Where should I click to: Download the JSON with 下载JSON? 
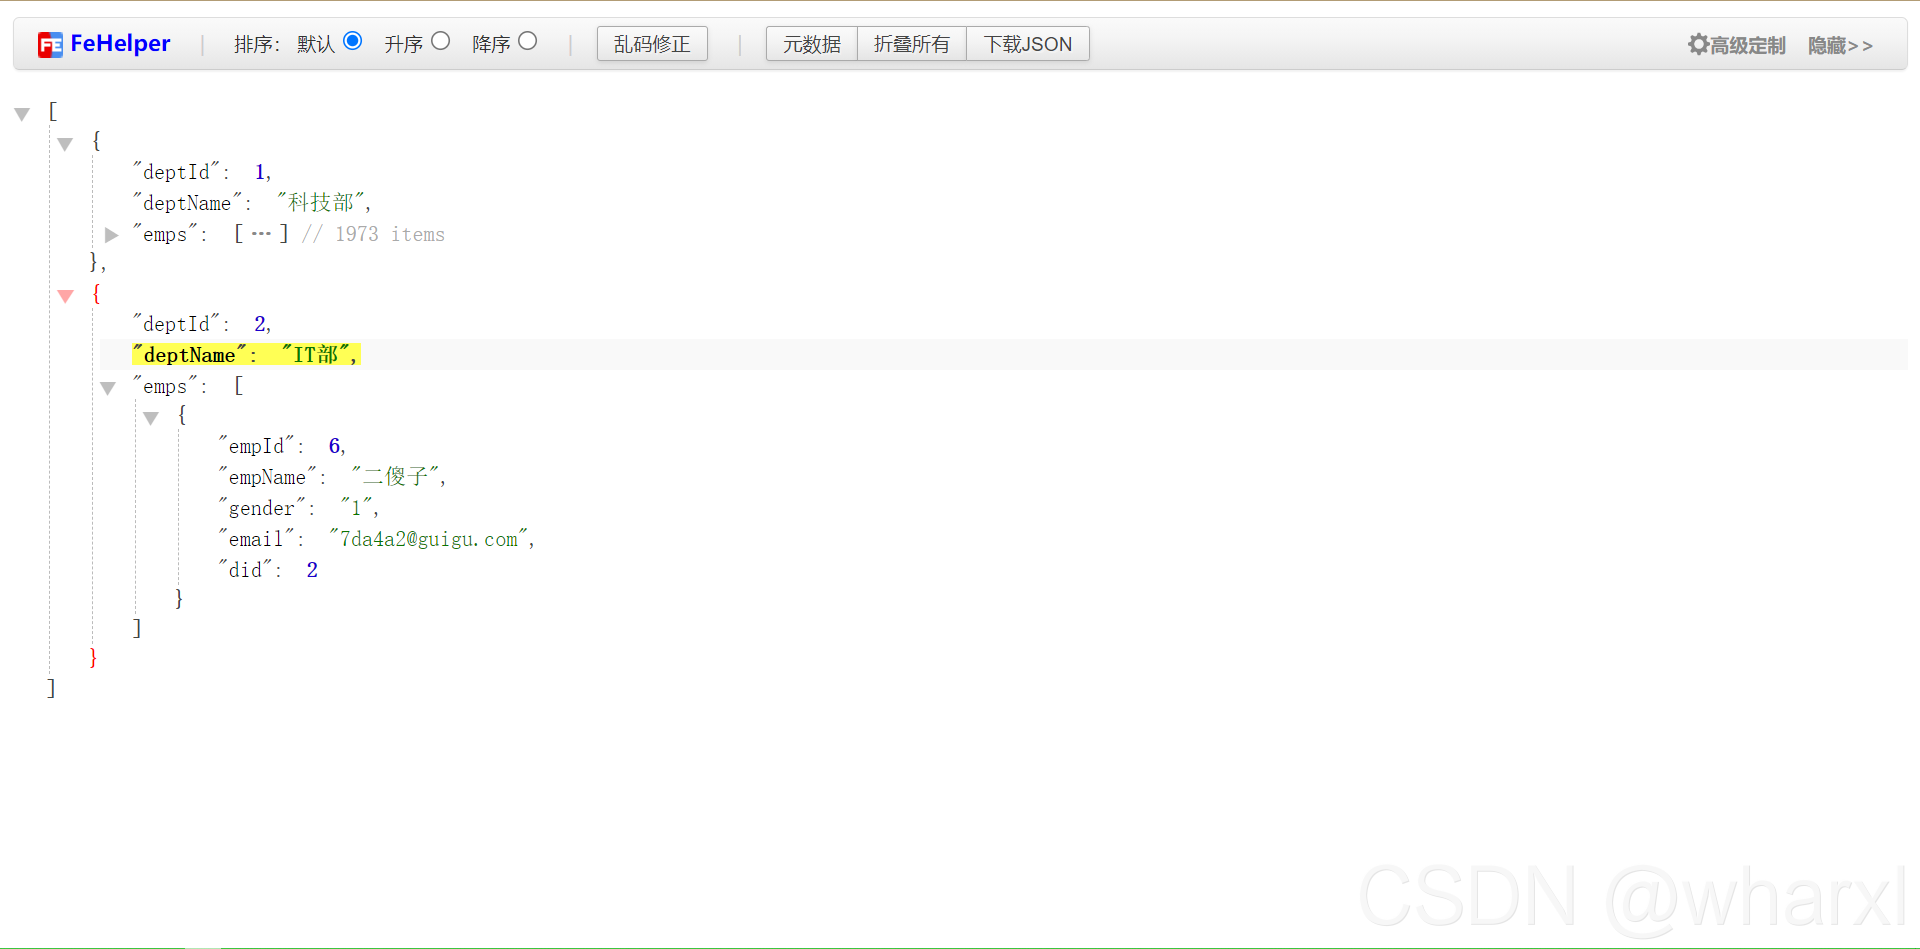pyautogui.click(x=1027, y=44)
